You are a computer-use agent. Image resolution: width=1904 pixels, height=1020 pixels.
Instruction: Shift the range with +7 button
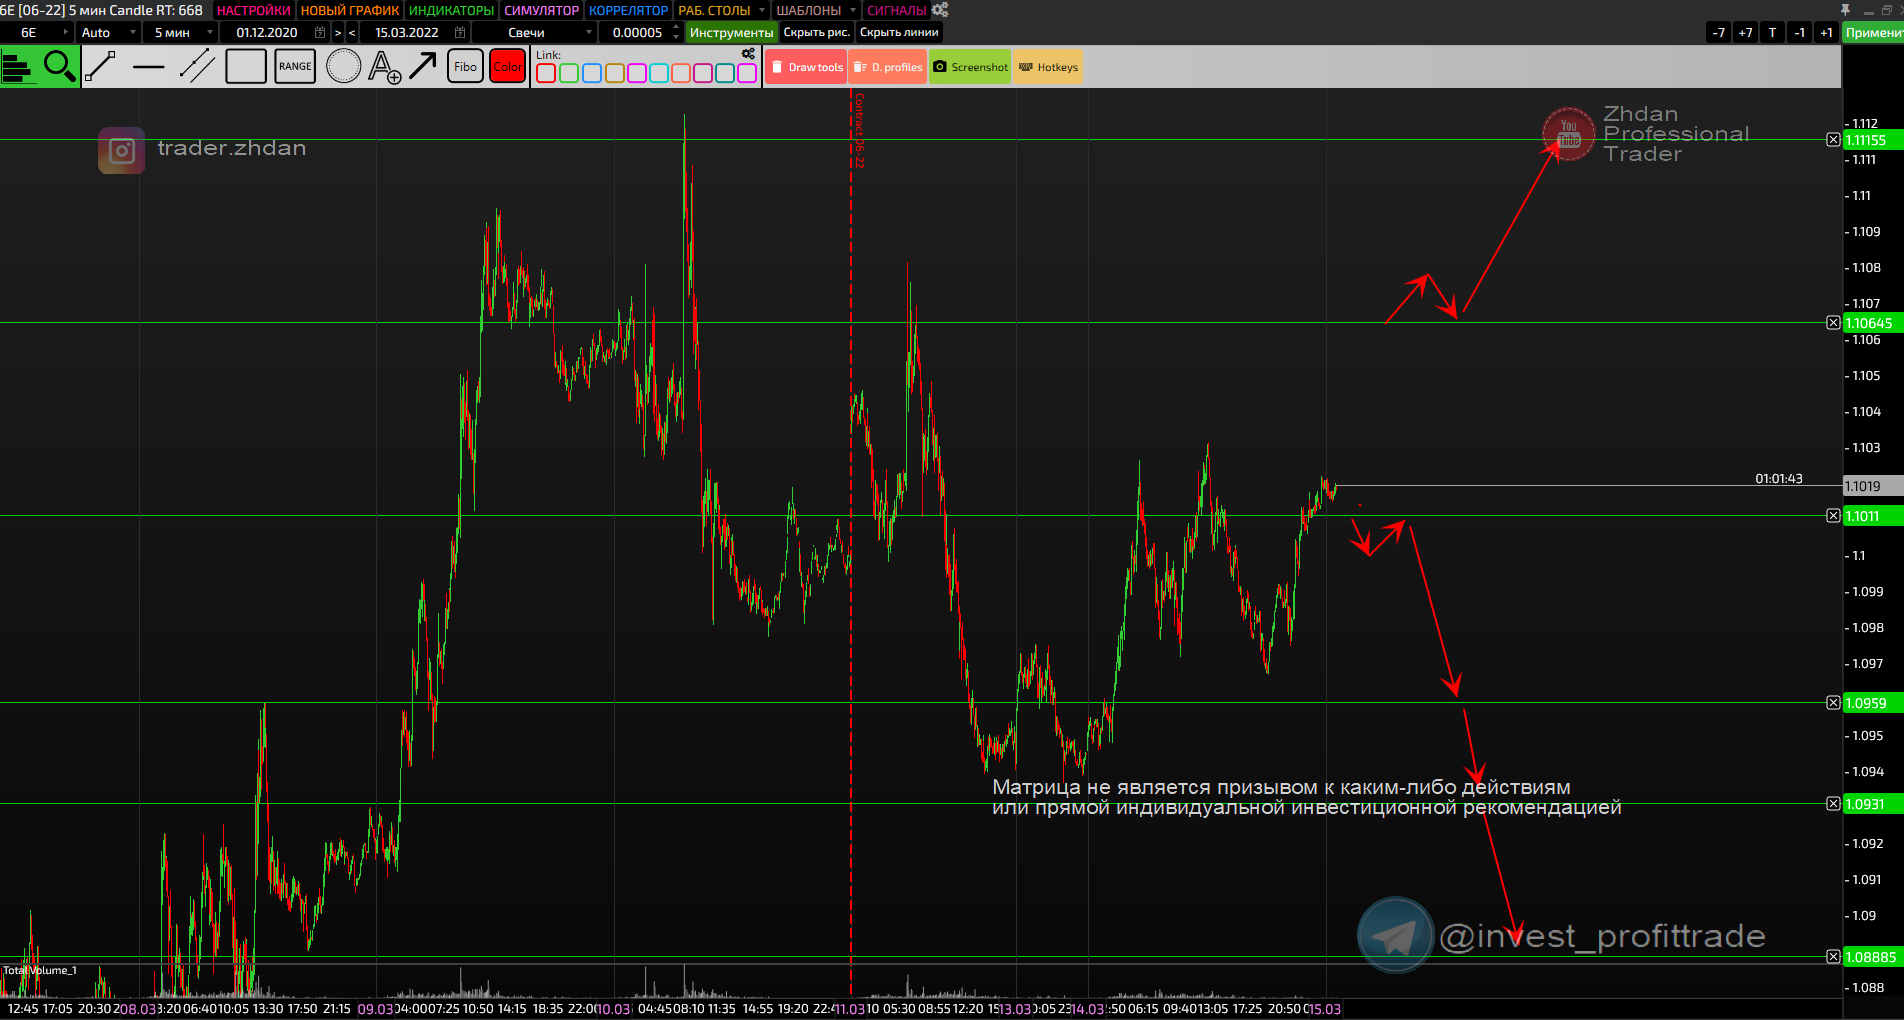[1745, 32]
